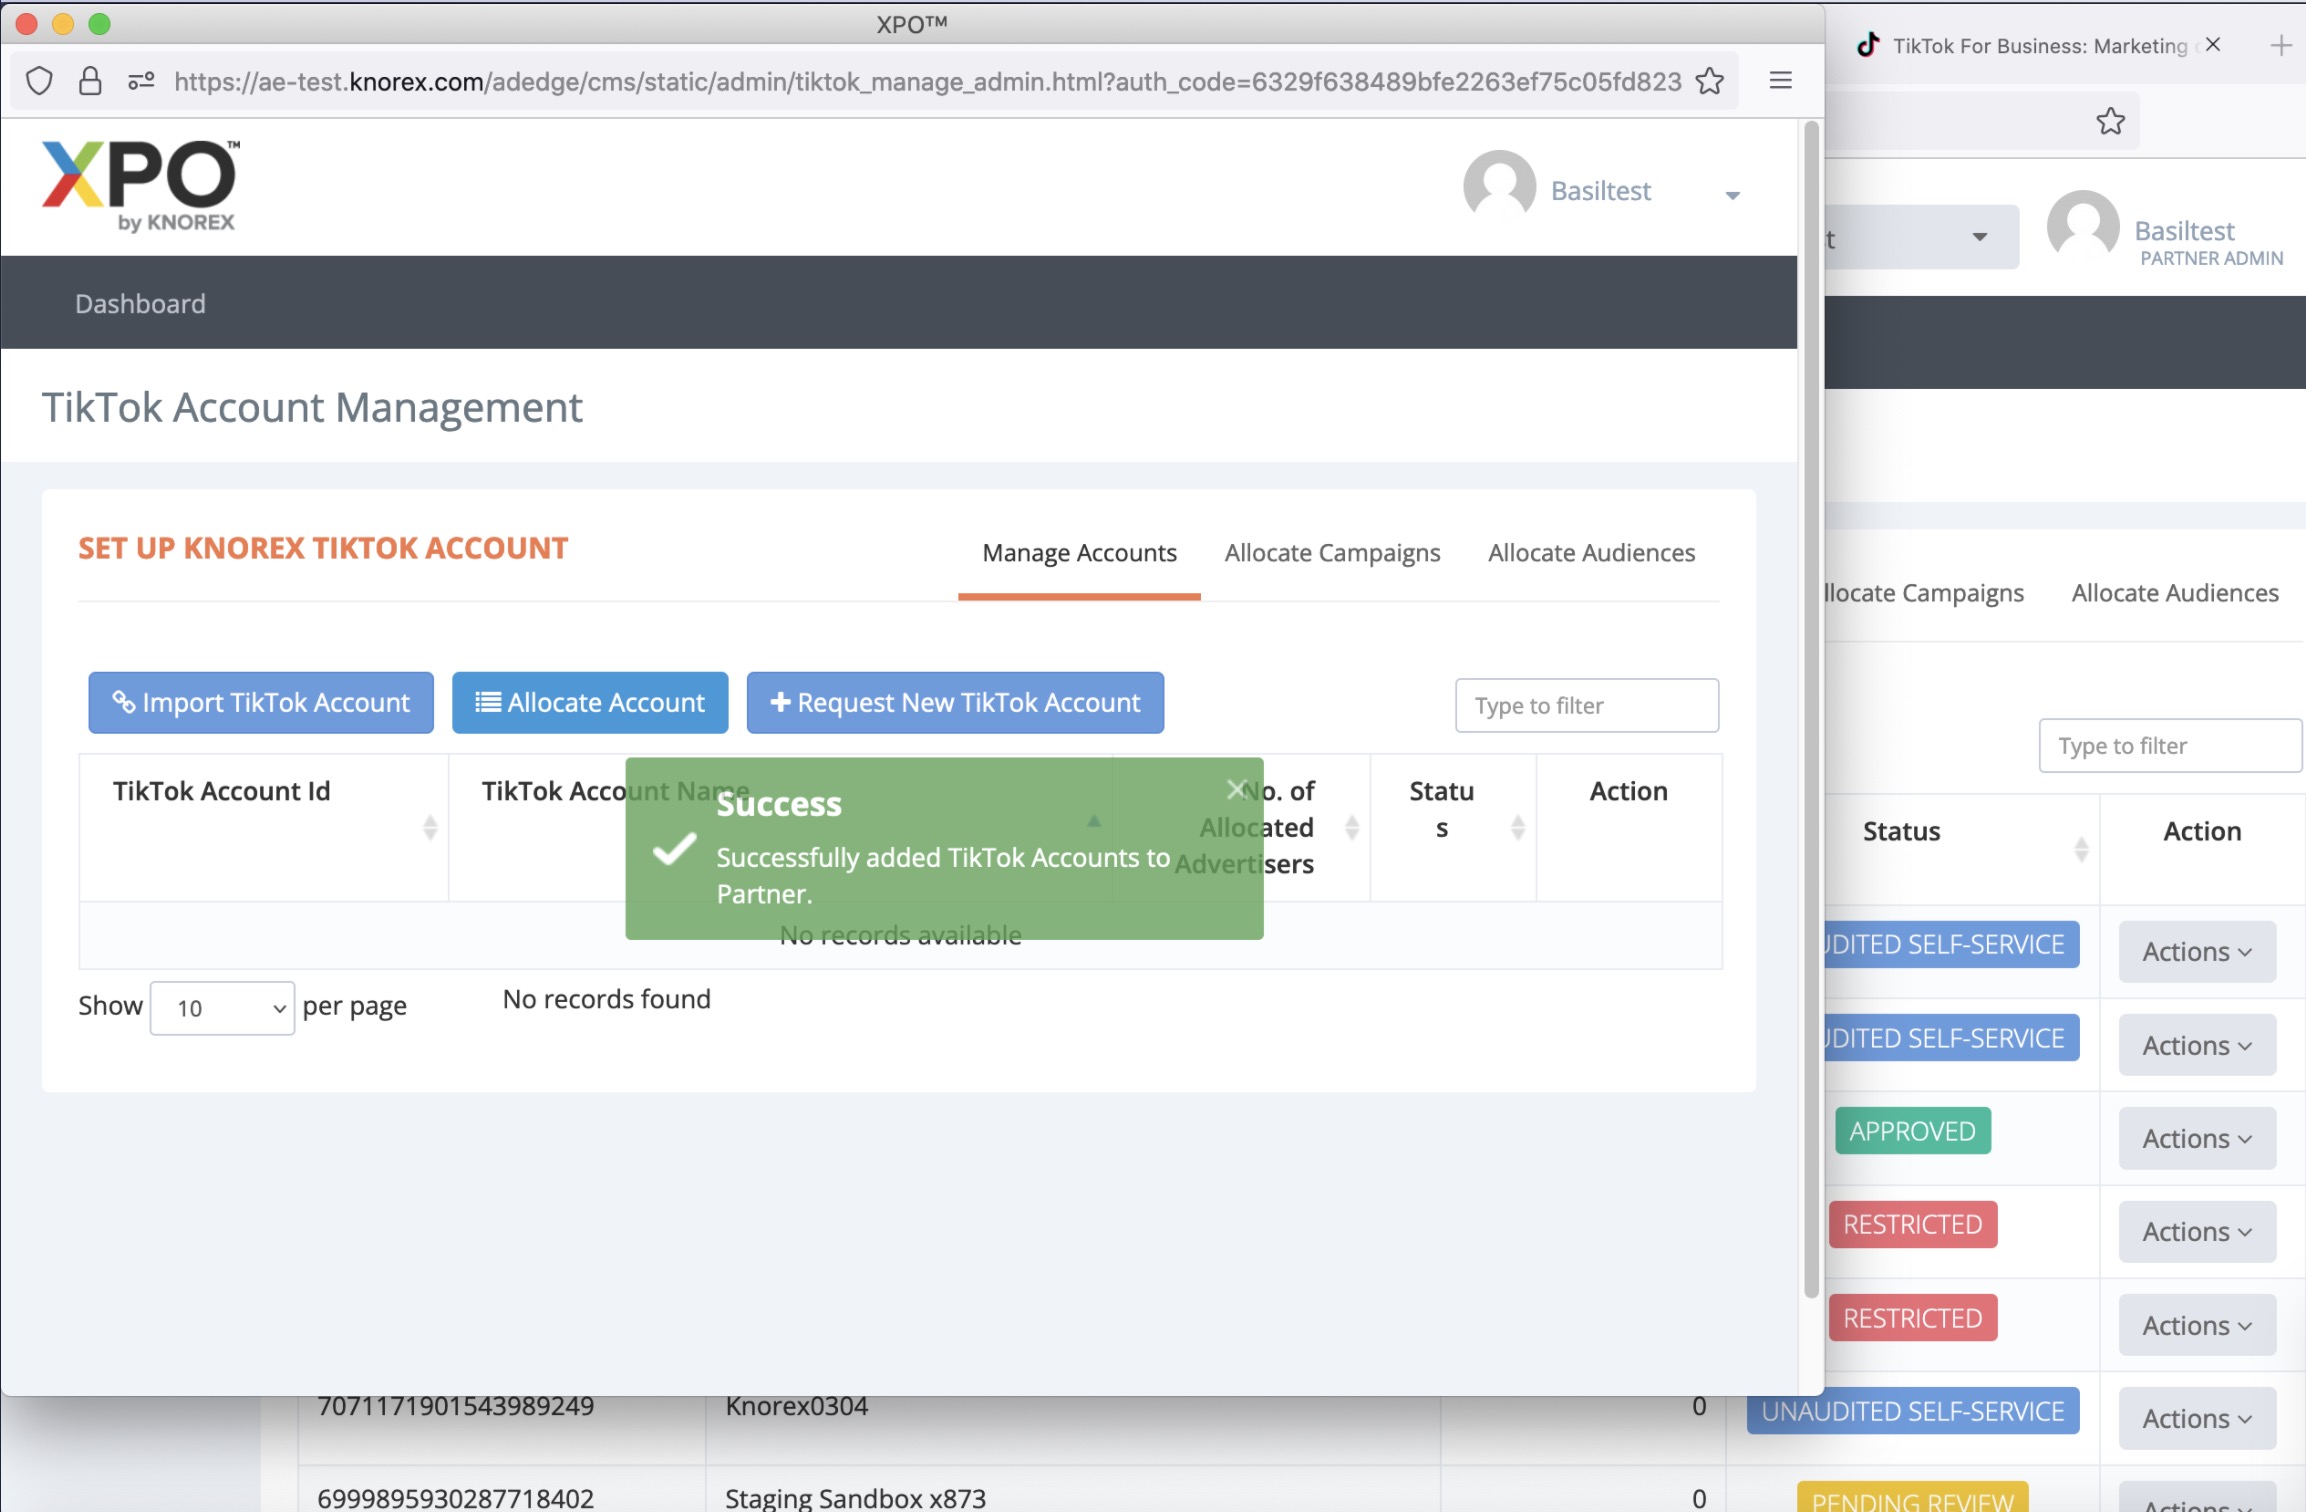Viewport: 2306px width, 1512px height.
Task: Bookmark this page with the star icon
Action: (x=1709, y=81)
